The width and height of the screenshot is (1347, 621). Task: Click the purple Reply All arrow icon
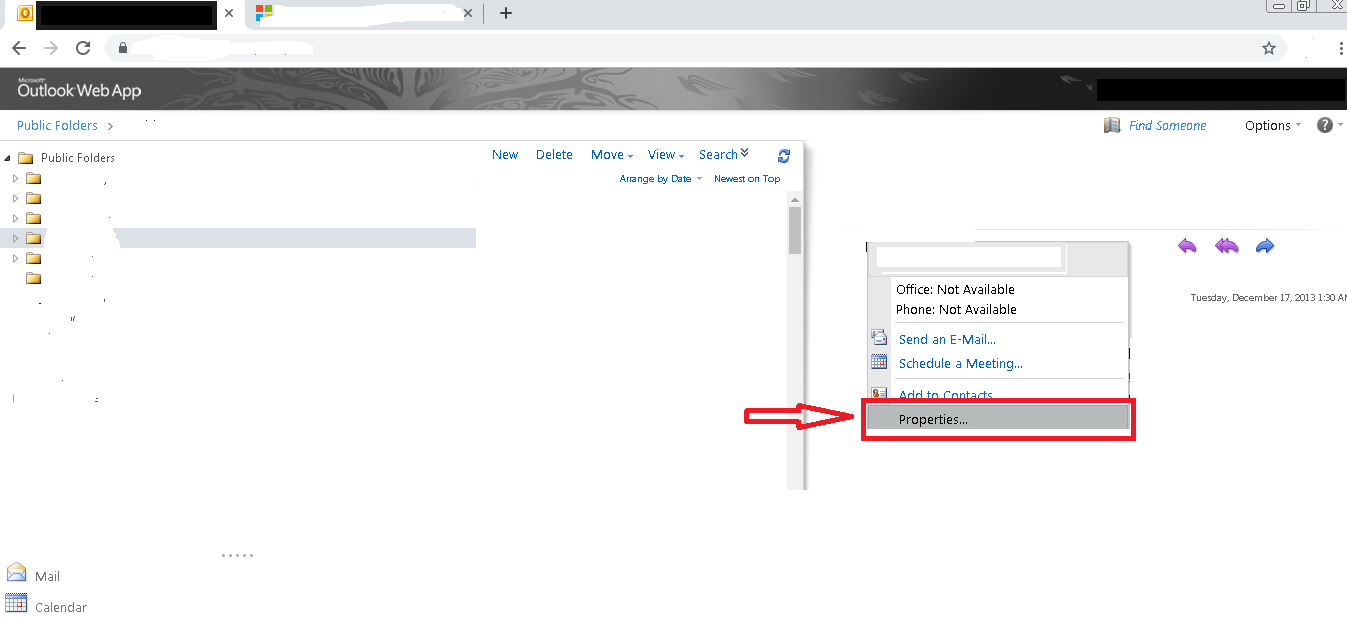1226,246
